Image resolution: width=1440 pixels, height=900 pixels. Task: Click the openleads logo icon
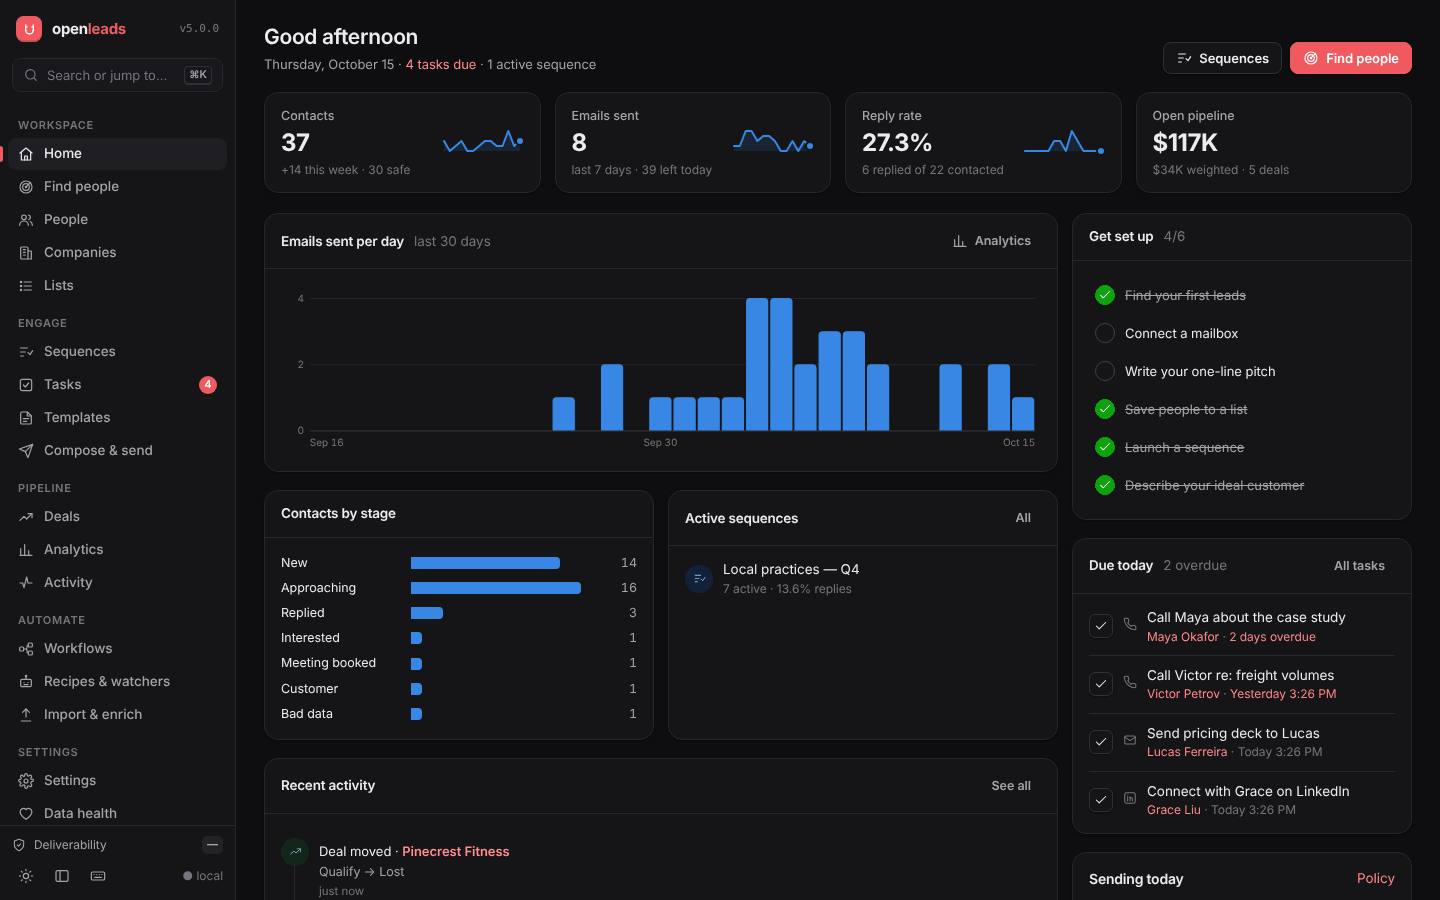pyautogui.click(x=29, y=29)
